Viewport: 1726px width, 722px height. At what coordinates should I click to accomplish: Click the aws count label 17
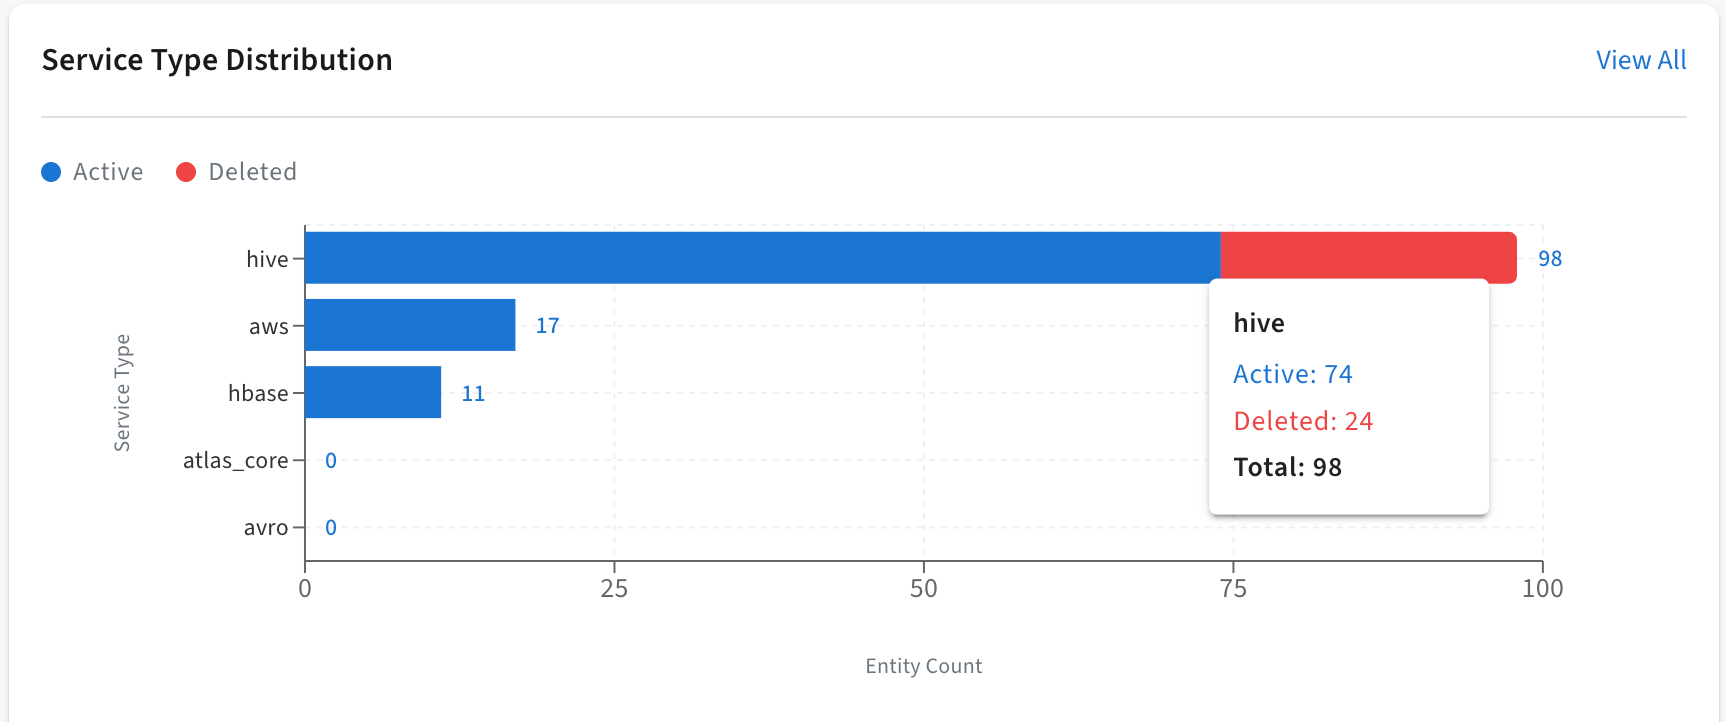[547, 326]
